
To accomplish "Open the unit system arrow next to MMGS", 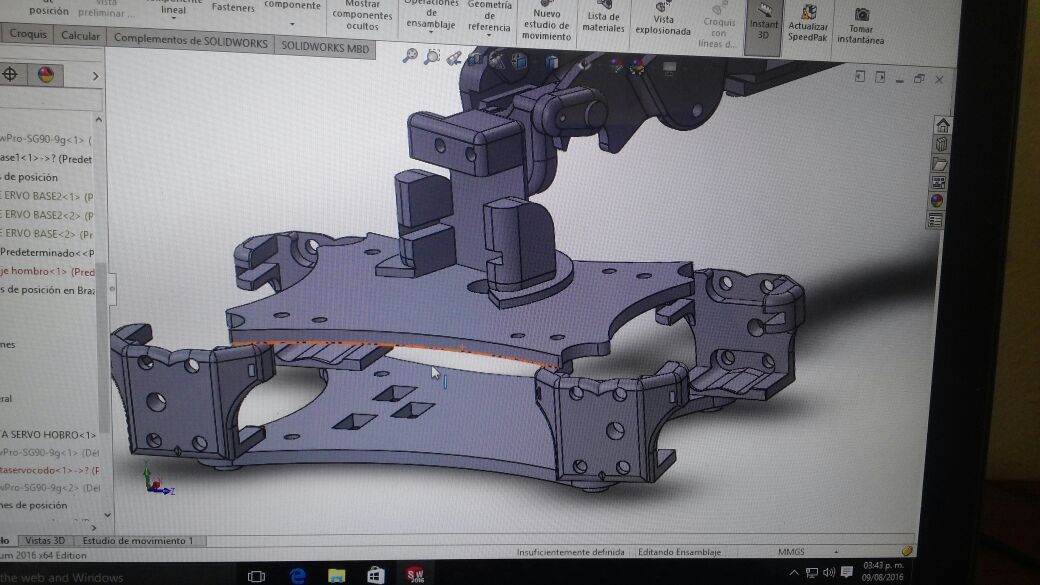I will coord(836,552).
